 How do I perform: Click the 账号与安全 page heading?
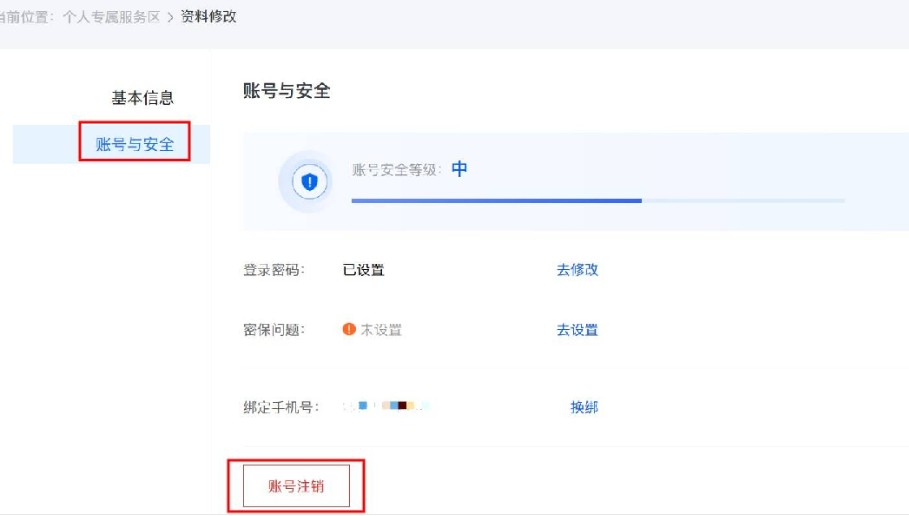click(286, 91)
